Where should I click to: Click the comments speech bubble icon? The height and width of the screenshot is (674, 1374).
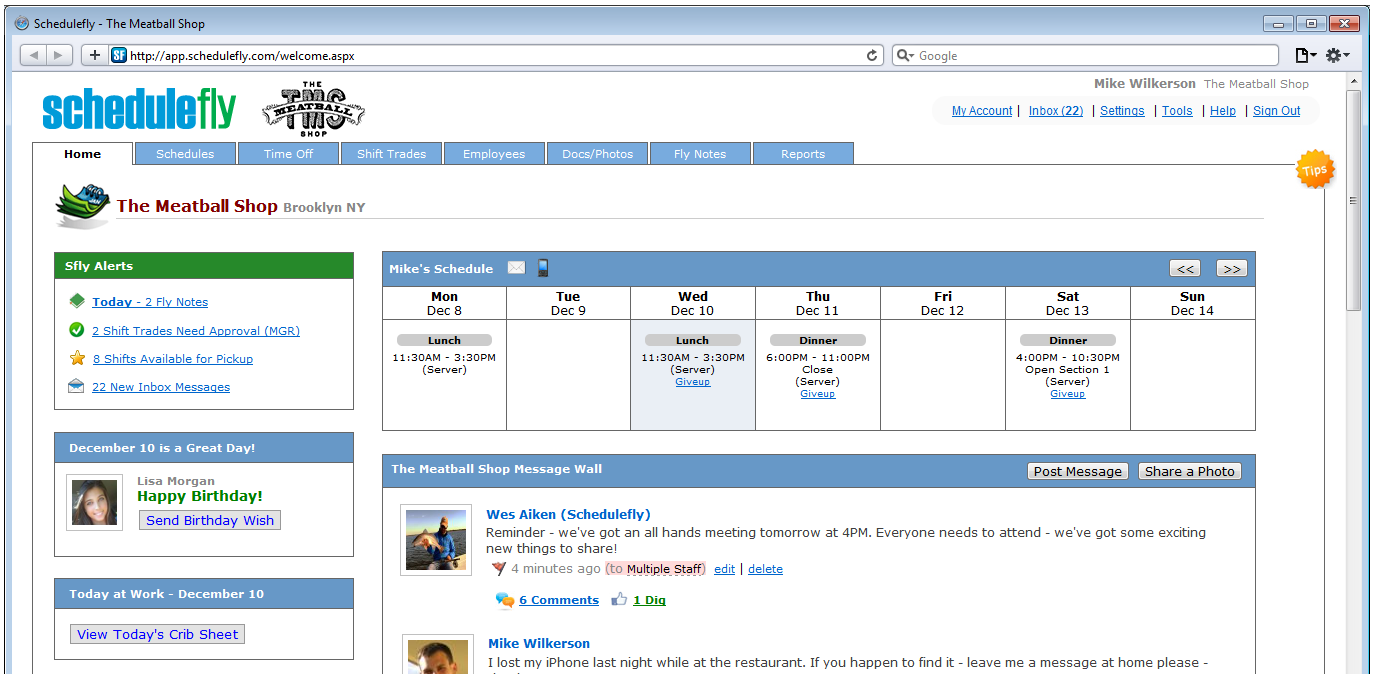[505, 600]
